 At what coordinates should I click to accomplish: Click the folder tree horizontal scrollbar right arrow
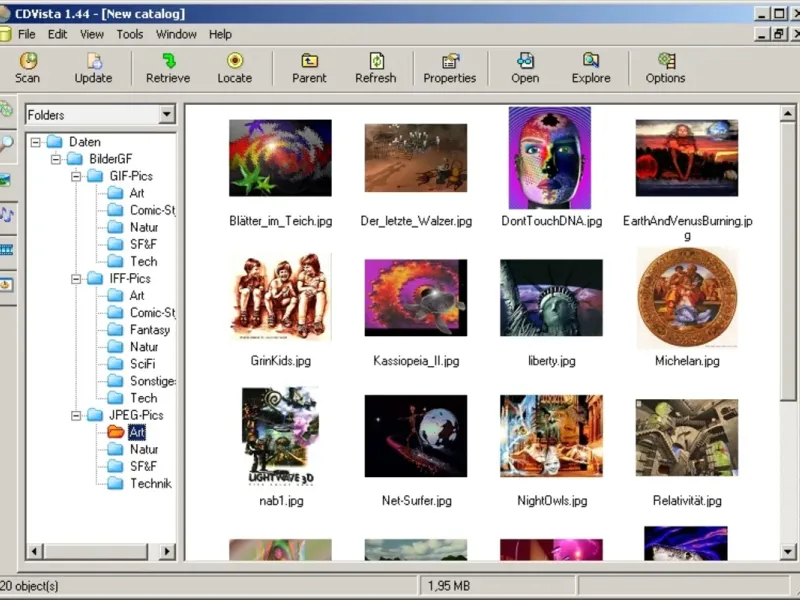[167, 551]
